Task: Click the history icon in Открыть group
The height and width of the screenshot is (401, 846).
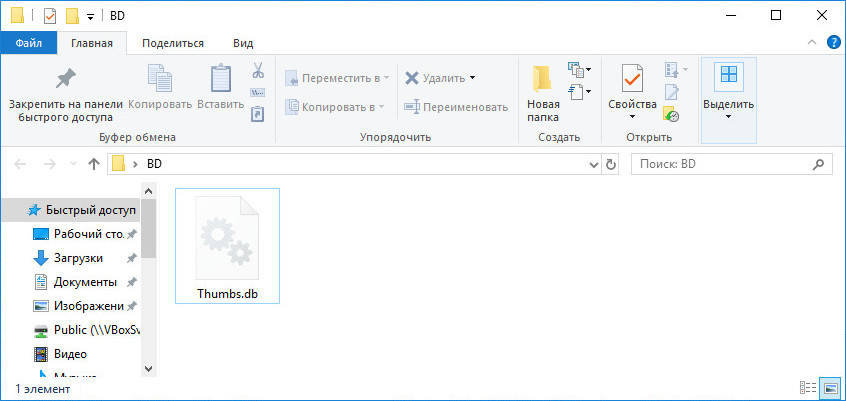Action: [x=671, y=114]
